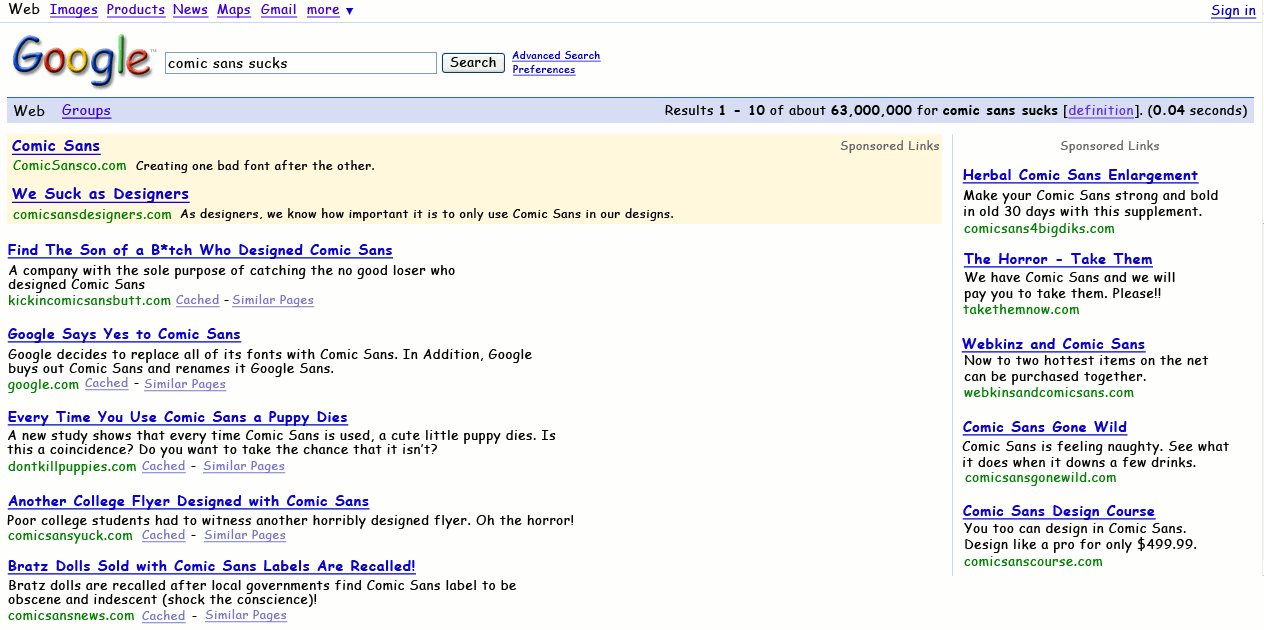Open the 'definition' link in results bar
1264x630 pixels.
(1101, 111)
